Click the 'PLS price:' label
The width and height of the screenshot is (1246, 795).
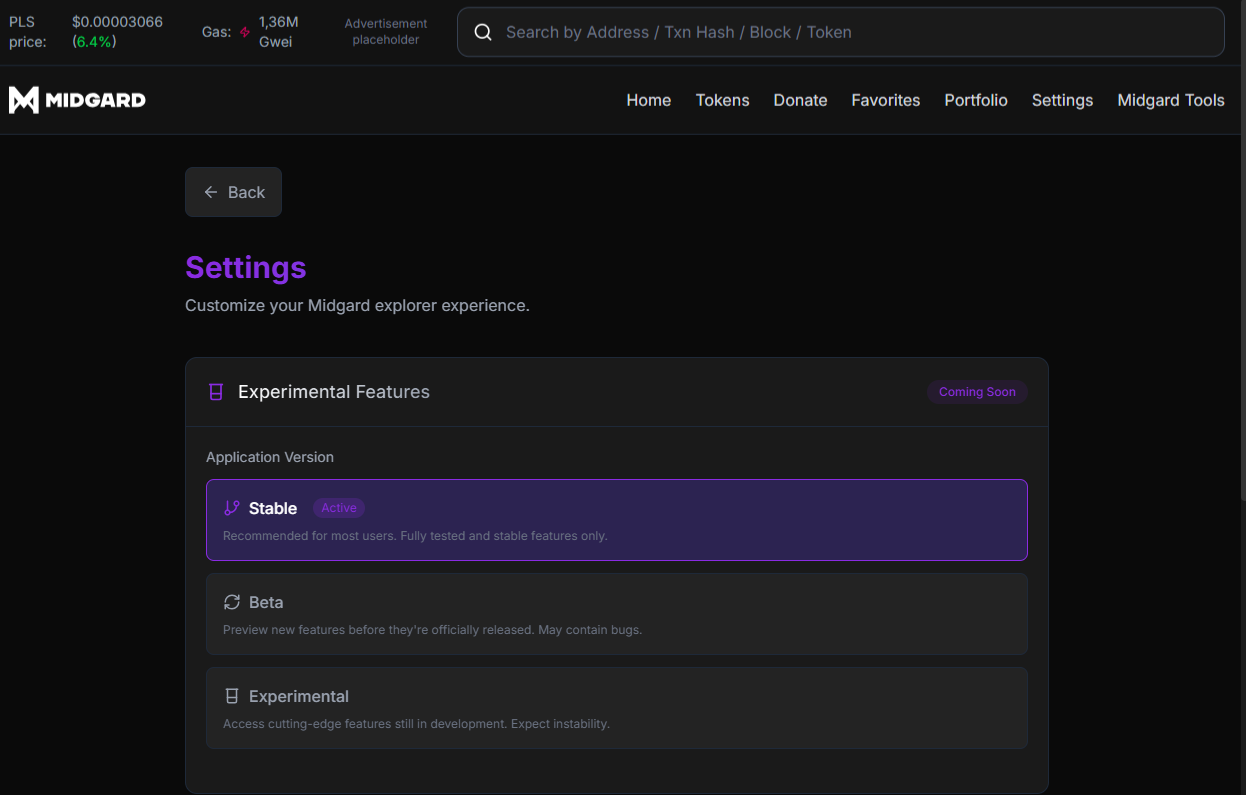coord(28,32)
